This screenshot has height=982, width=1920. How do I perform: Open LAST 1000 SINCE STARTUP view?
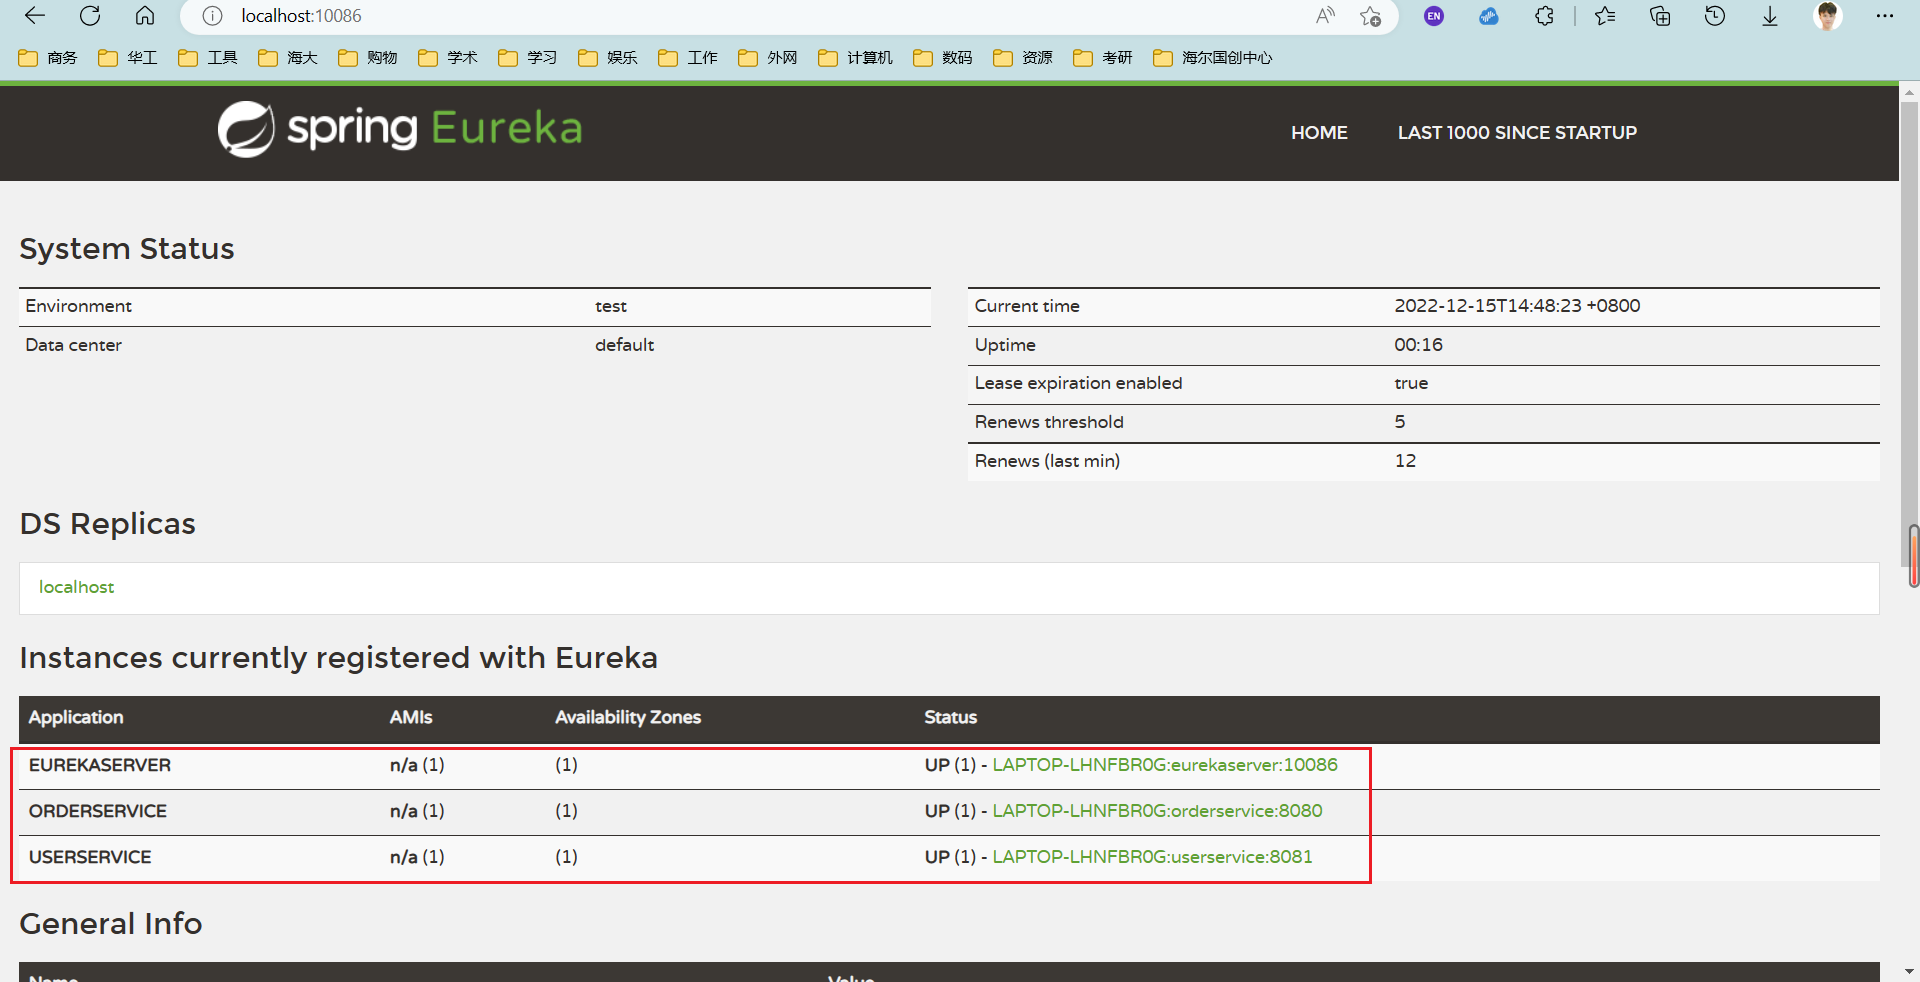pyautogui.click(x=1516, y=132)
